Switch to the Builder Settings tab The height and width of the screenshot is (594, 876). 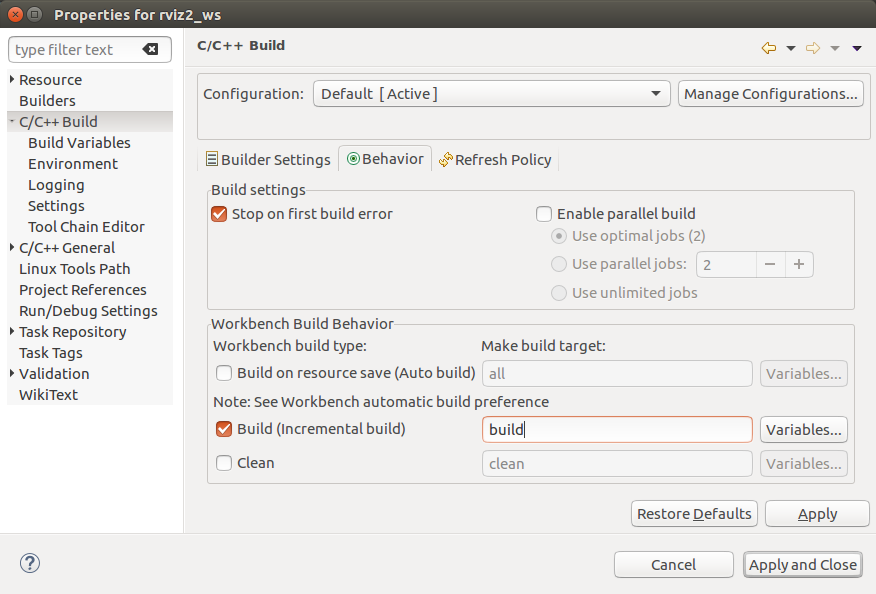click(267, 160)
